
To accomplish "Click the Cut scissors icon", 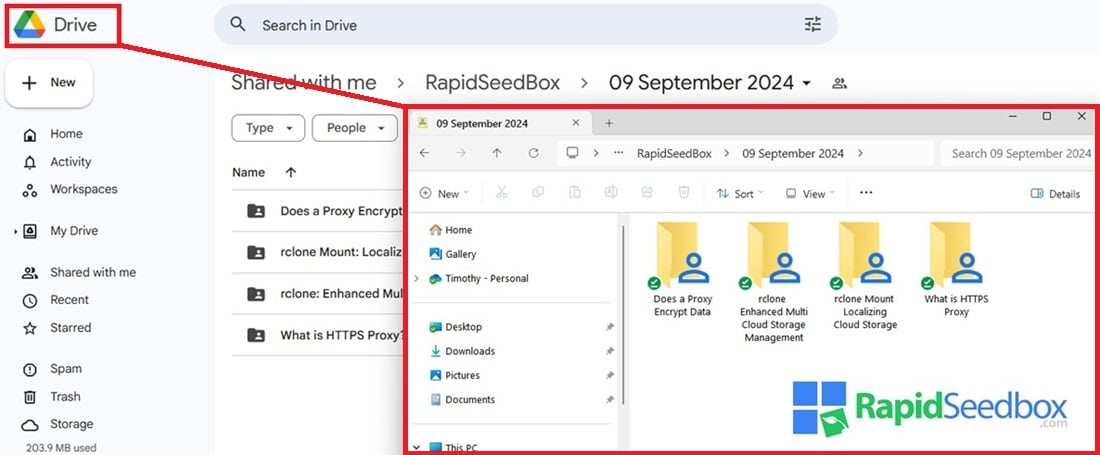I will coord(502,193).
